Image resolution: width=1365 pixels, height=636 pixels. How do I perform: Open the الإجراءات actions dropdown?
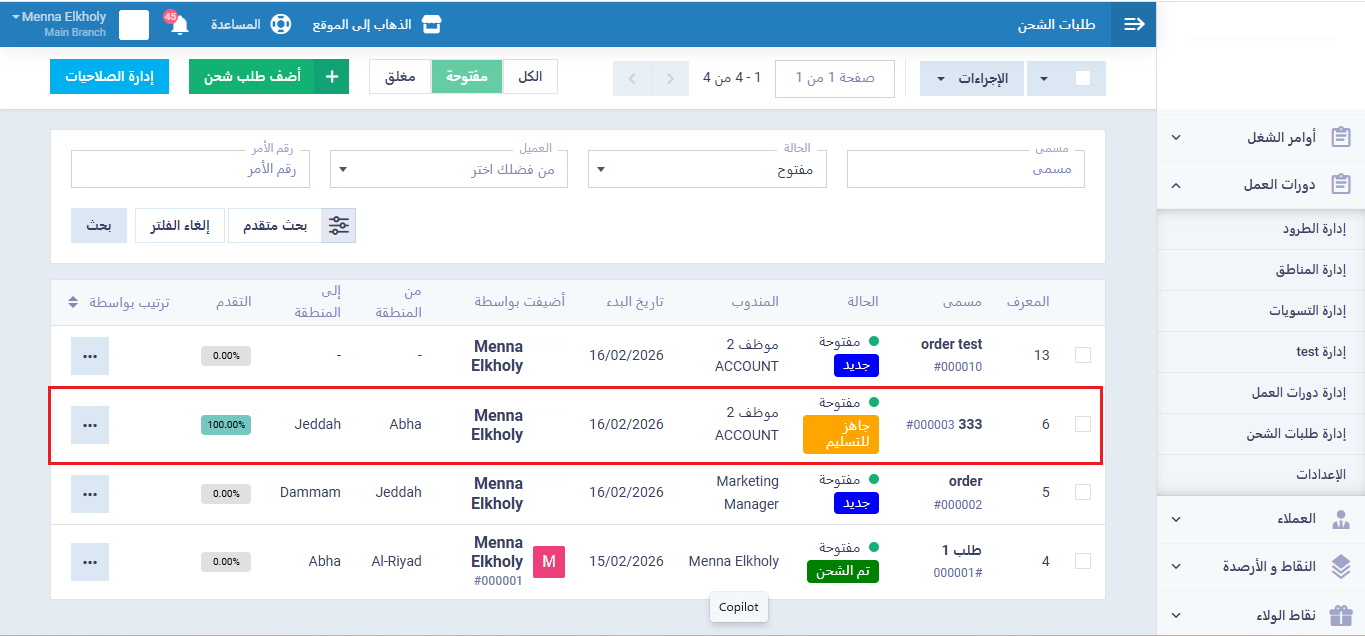click(971, 78)
